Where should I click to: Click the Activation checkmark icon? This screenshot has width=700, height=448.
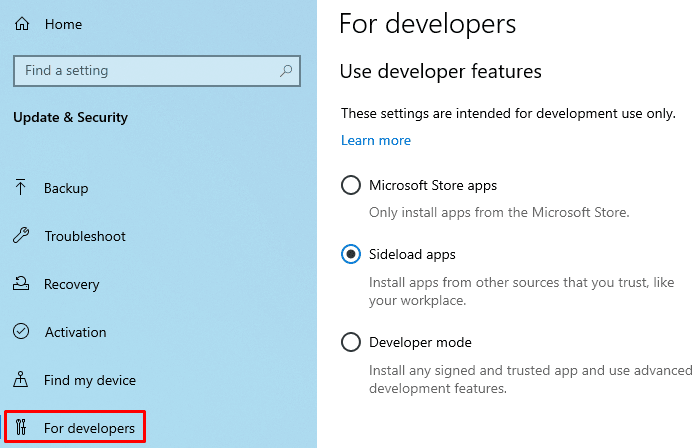pyautogui.click(x=21, y=332)
